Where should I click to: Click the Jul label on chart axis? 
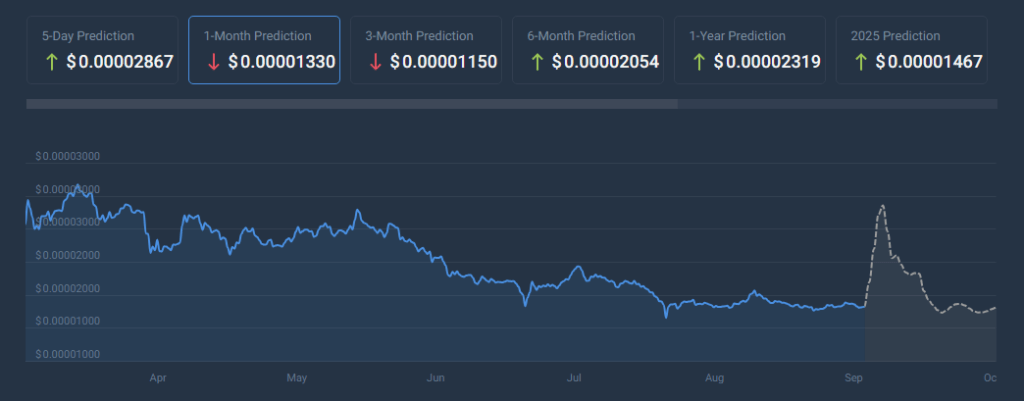click(574, 378)
